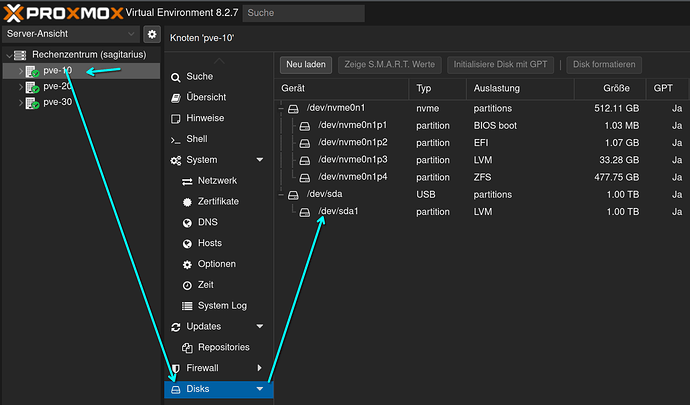Collapse the Updates submenu arrow
This screenshot has height=405, width=690.
[x=260, y=326]
